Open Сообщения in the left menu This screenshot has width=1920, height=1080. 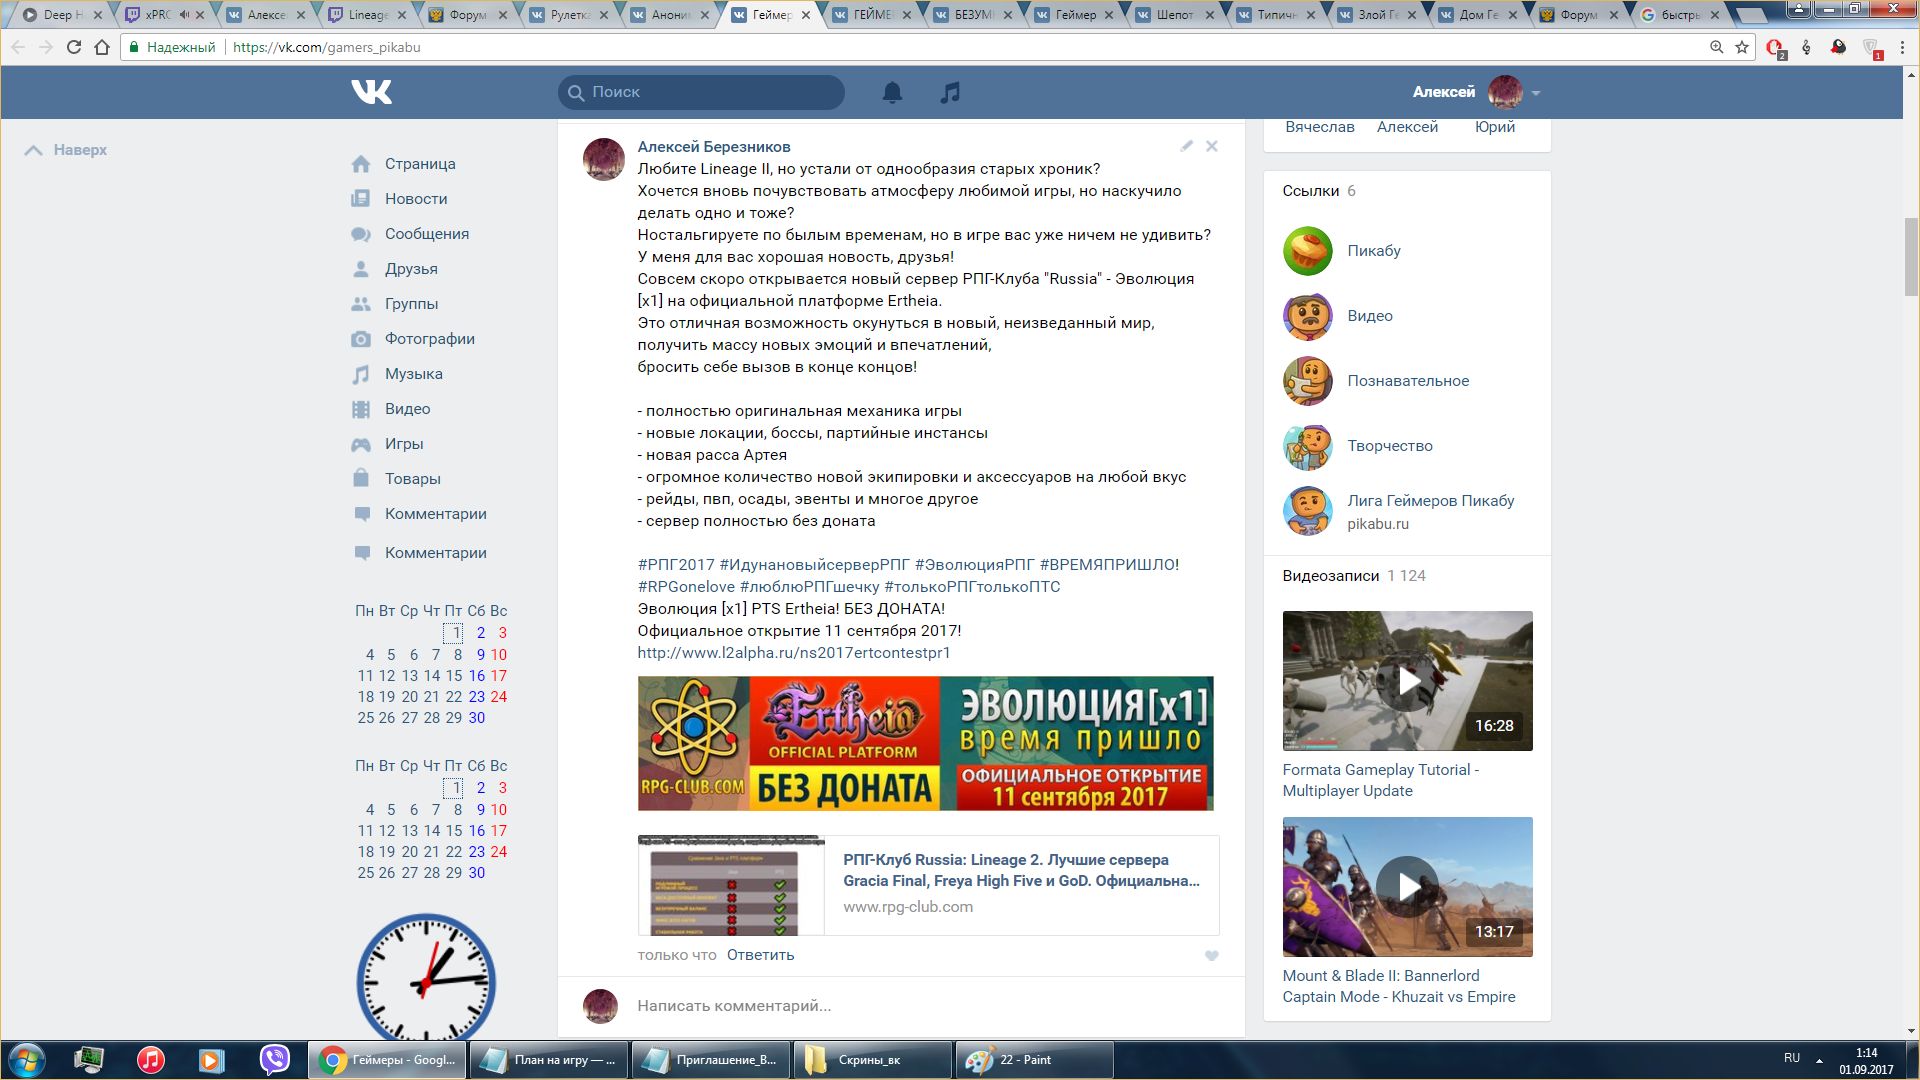tap(427, 234)
